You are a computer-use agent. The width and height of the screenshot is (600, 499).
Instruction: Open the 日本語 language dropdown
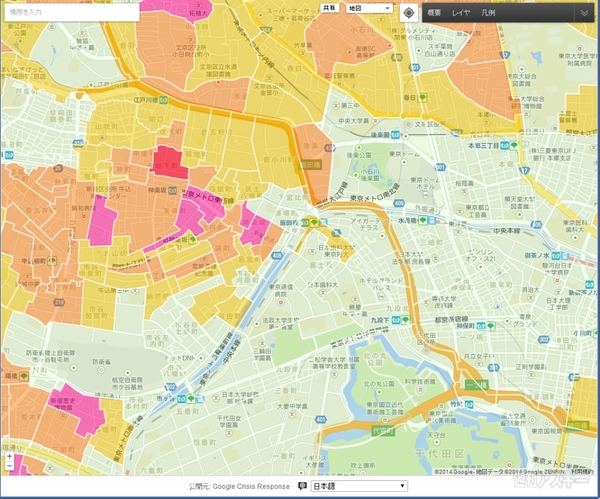[359, 486]
